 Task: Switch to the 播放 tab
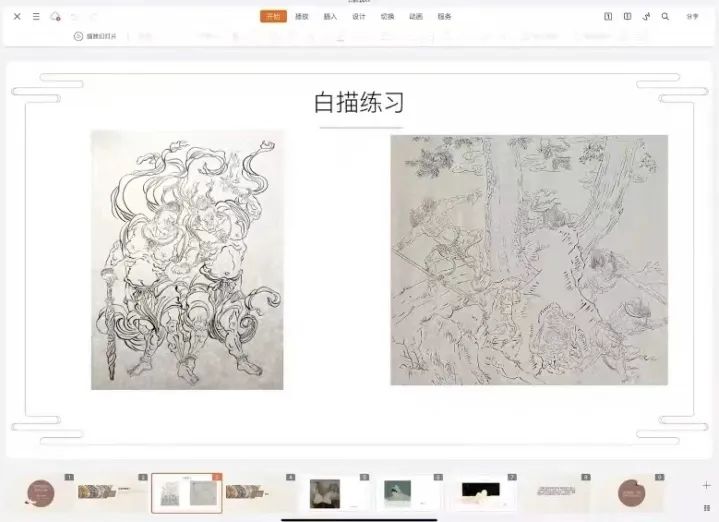tap(302, 17)
